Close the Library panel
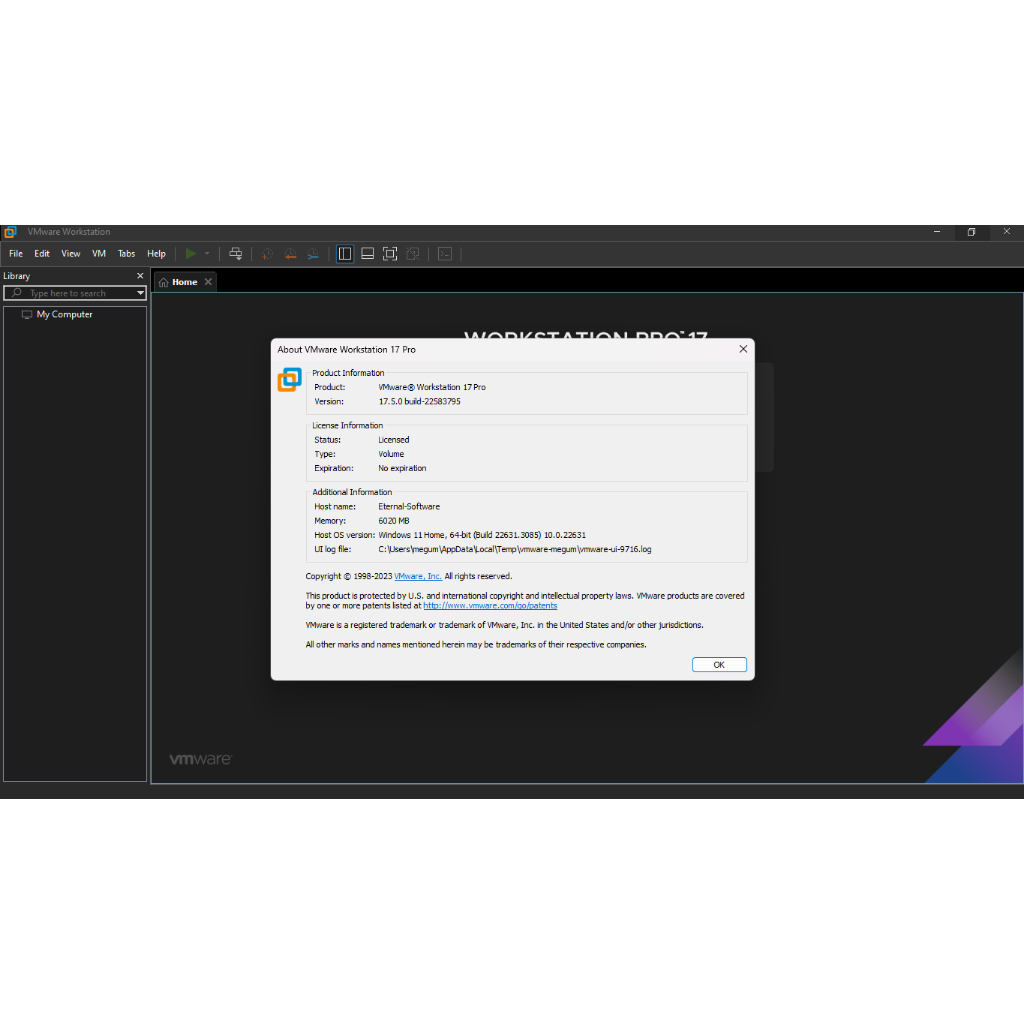This screenshot has width=1024, height=1024. (x=140, y=276)
